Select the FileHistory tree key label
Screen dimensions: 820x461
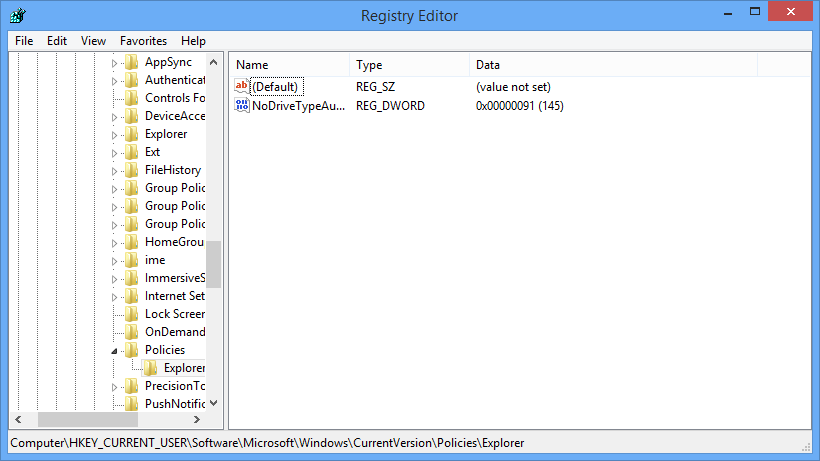click(173, 170)
